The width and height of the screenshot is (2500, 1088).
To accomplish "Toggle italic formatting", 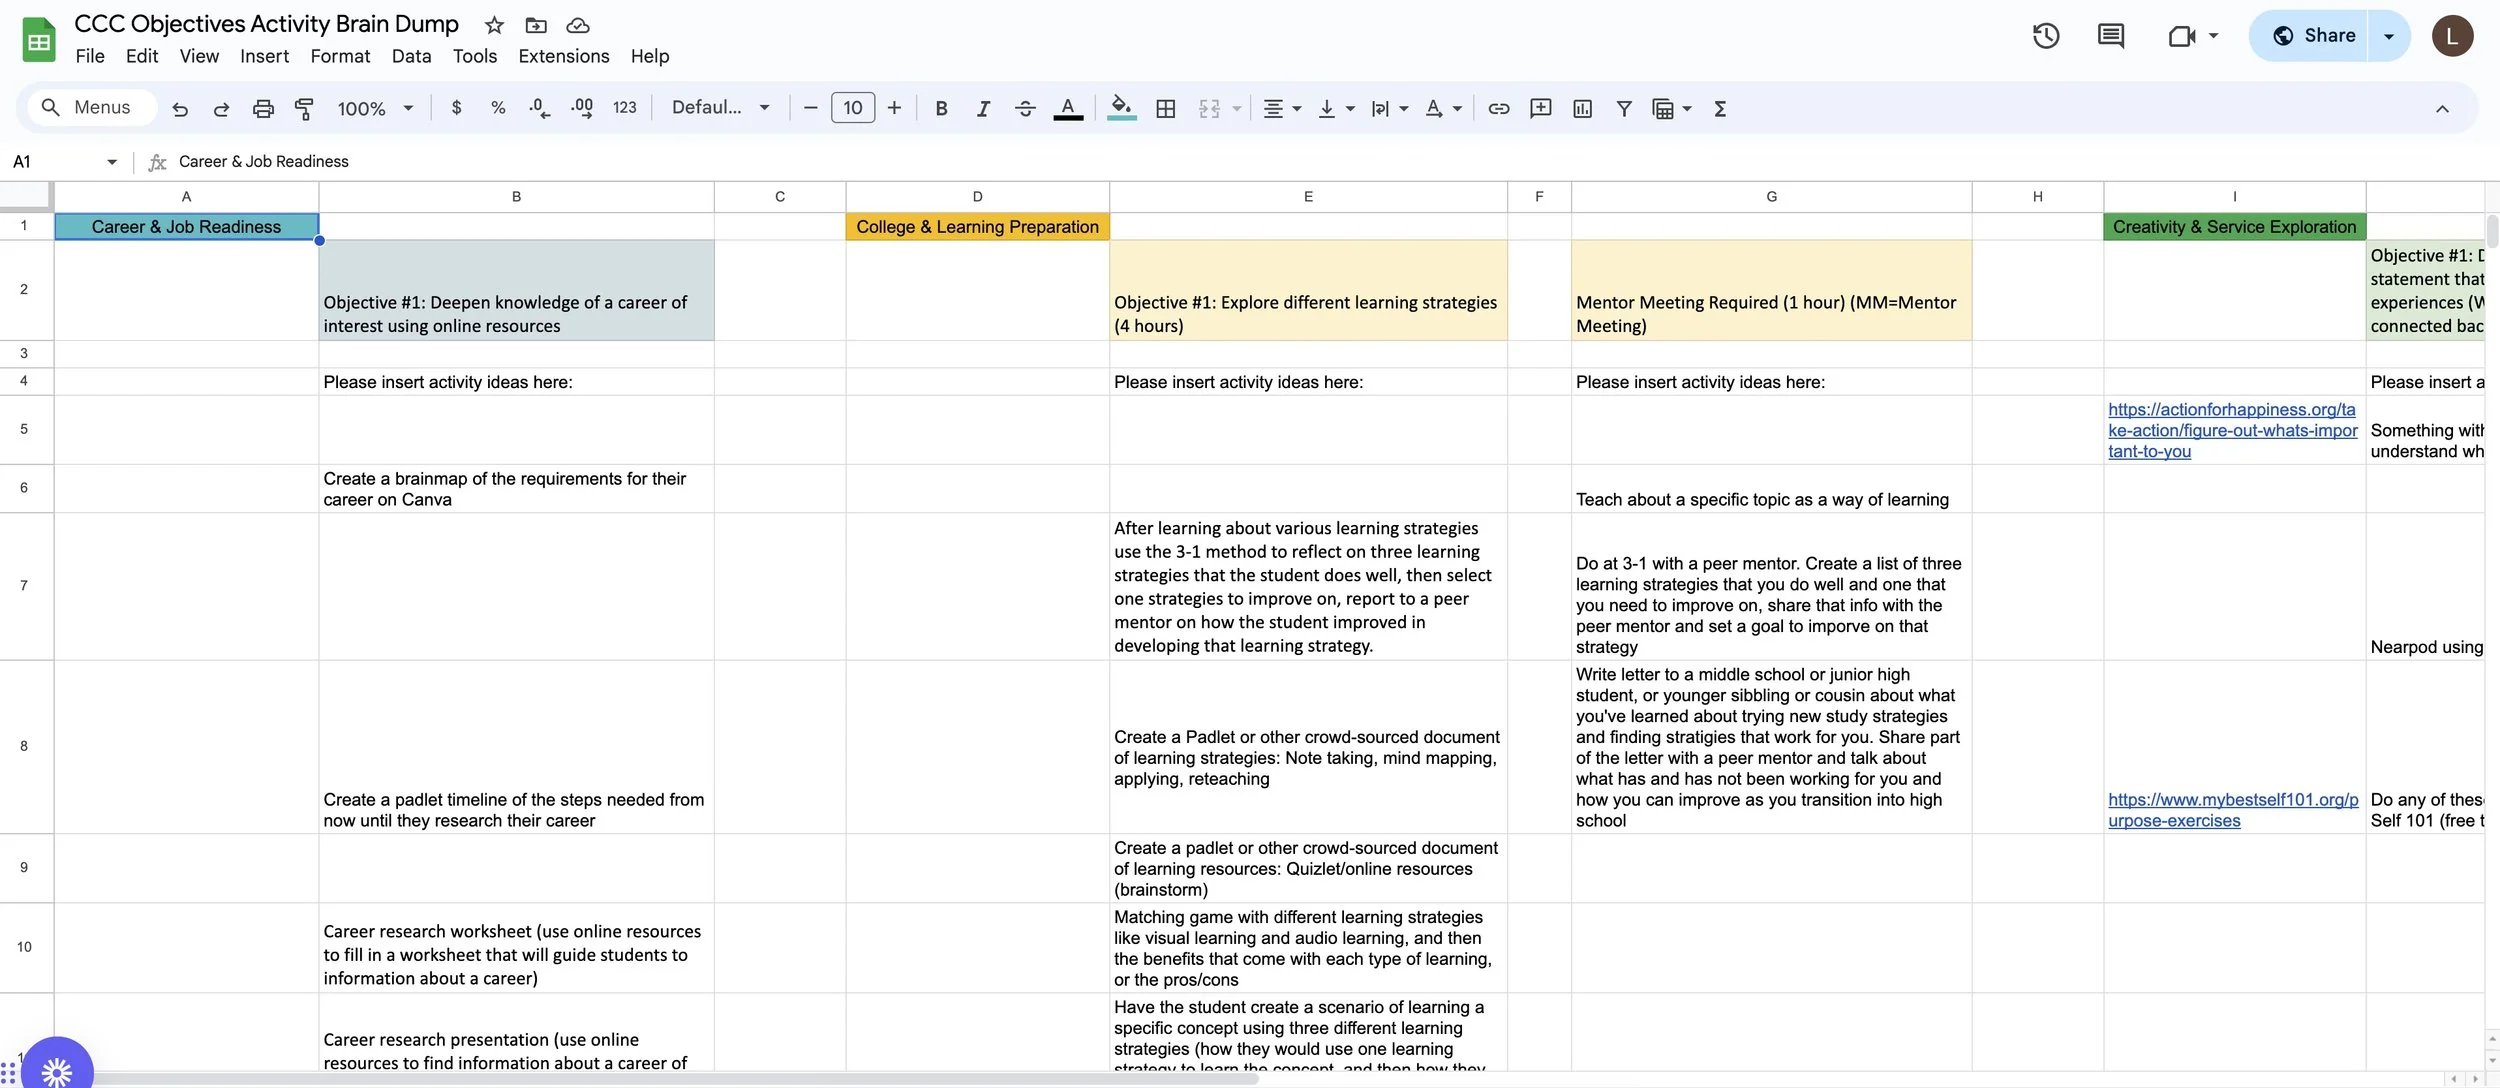I will pyautogui.click(x=983, y=108).
